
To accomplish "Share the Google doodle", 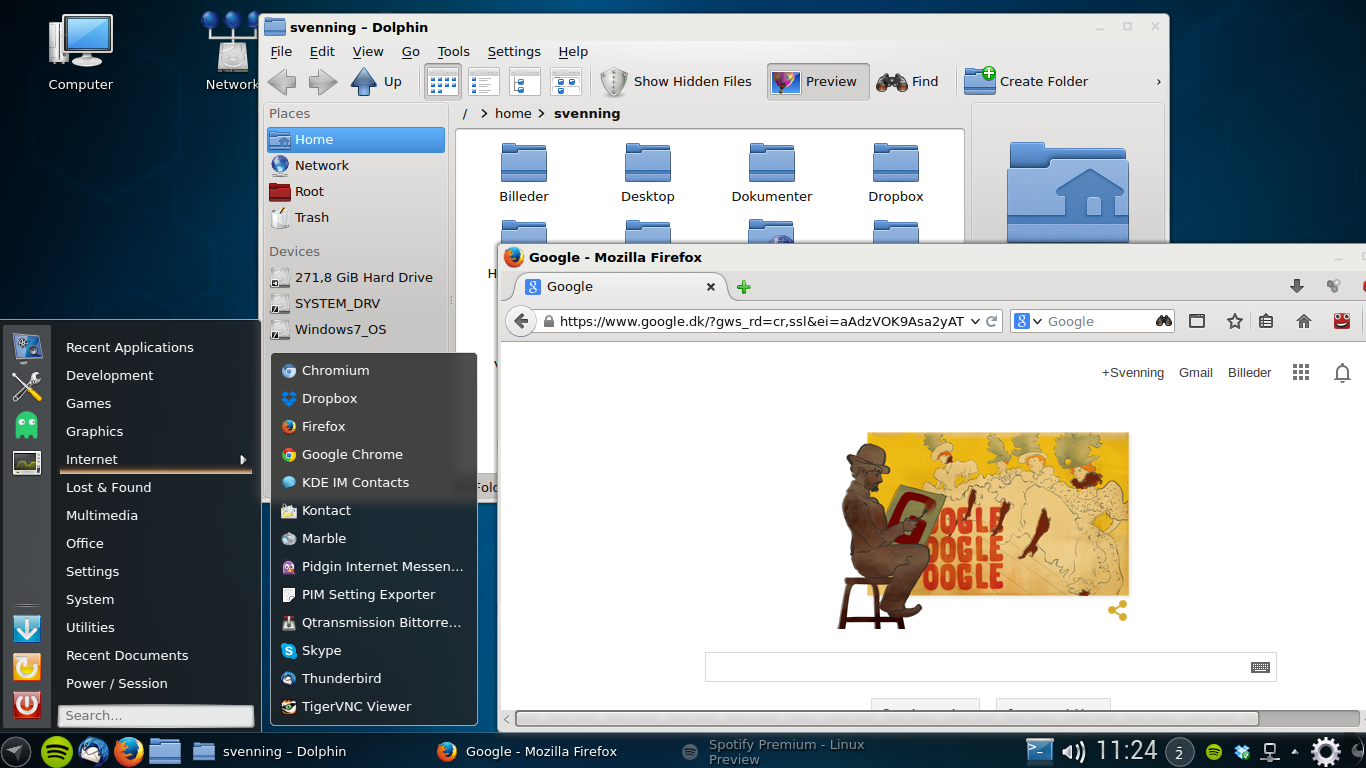I will [1118, 610].
